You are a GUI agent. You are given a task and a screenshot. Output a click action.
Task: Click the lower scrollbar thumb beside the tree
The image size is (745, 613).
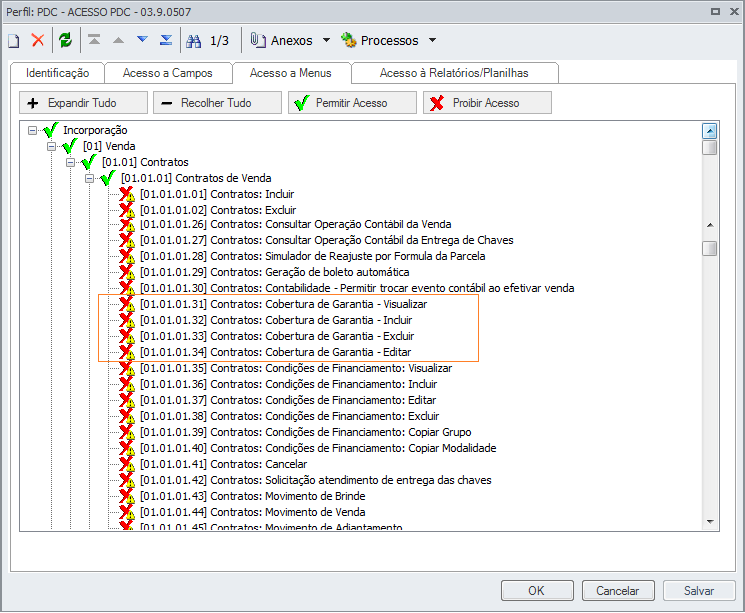click(x=709, y=249)
